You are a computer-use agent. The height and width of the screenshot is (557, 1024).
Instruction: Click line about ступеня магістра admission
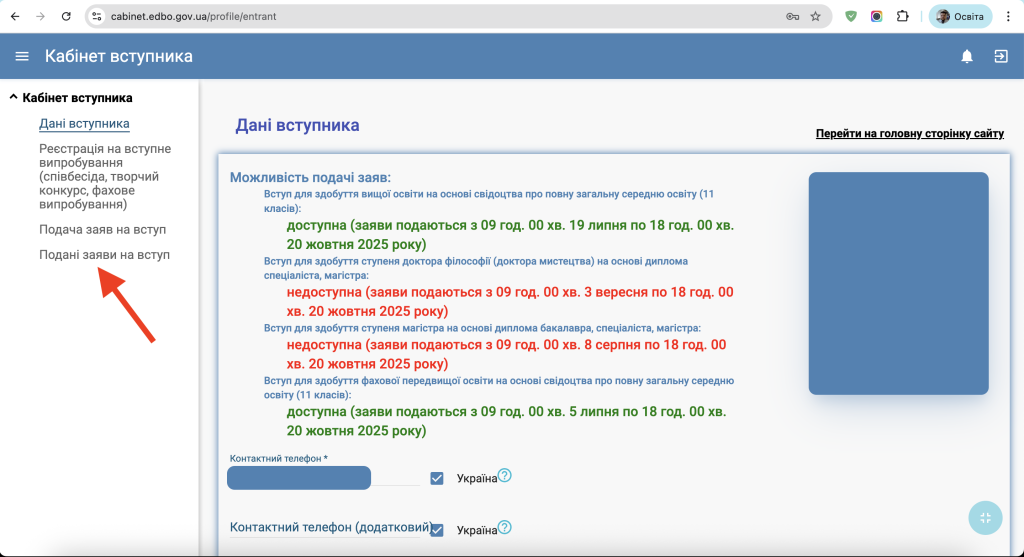(x=482, y=328)
